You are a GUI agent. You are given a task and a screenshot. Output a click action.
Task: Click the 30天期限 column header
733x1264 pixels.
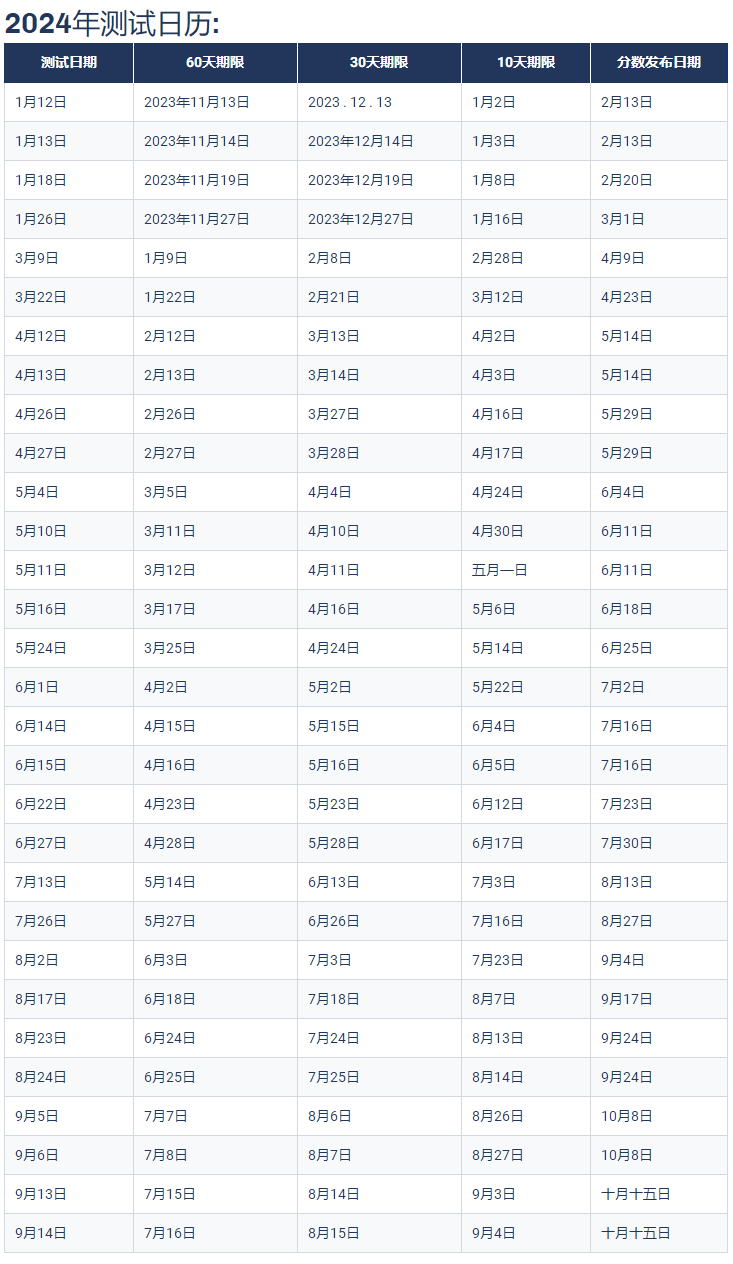point(379,62)
